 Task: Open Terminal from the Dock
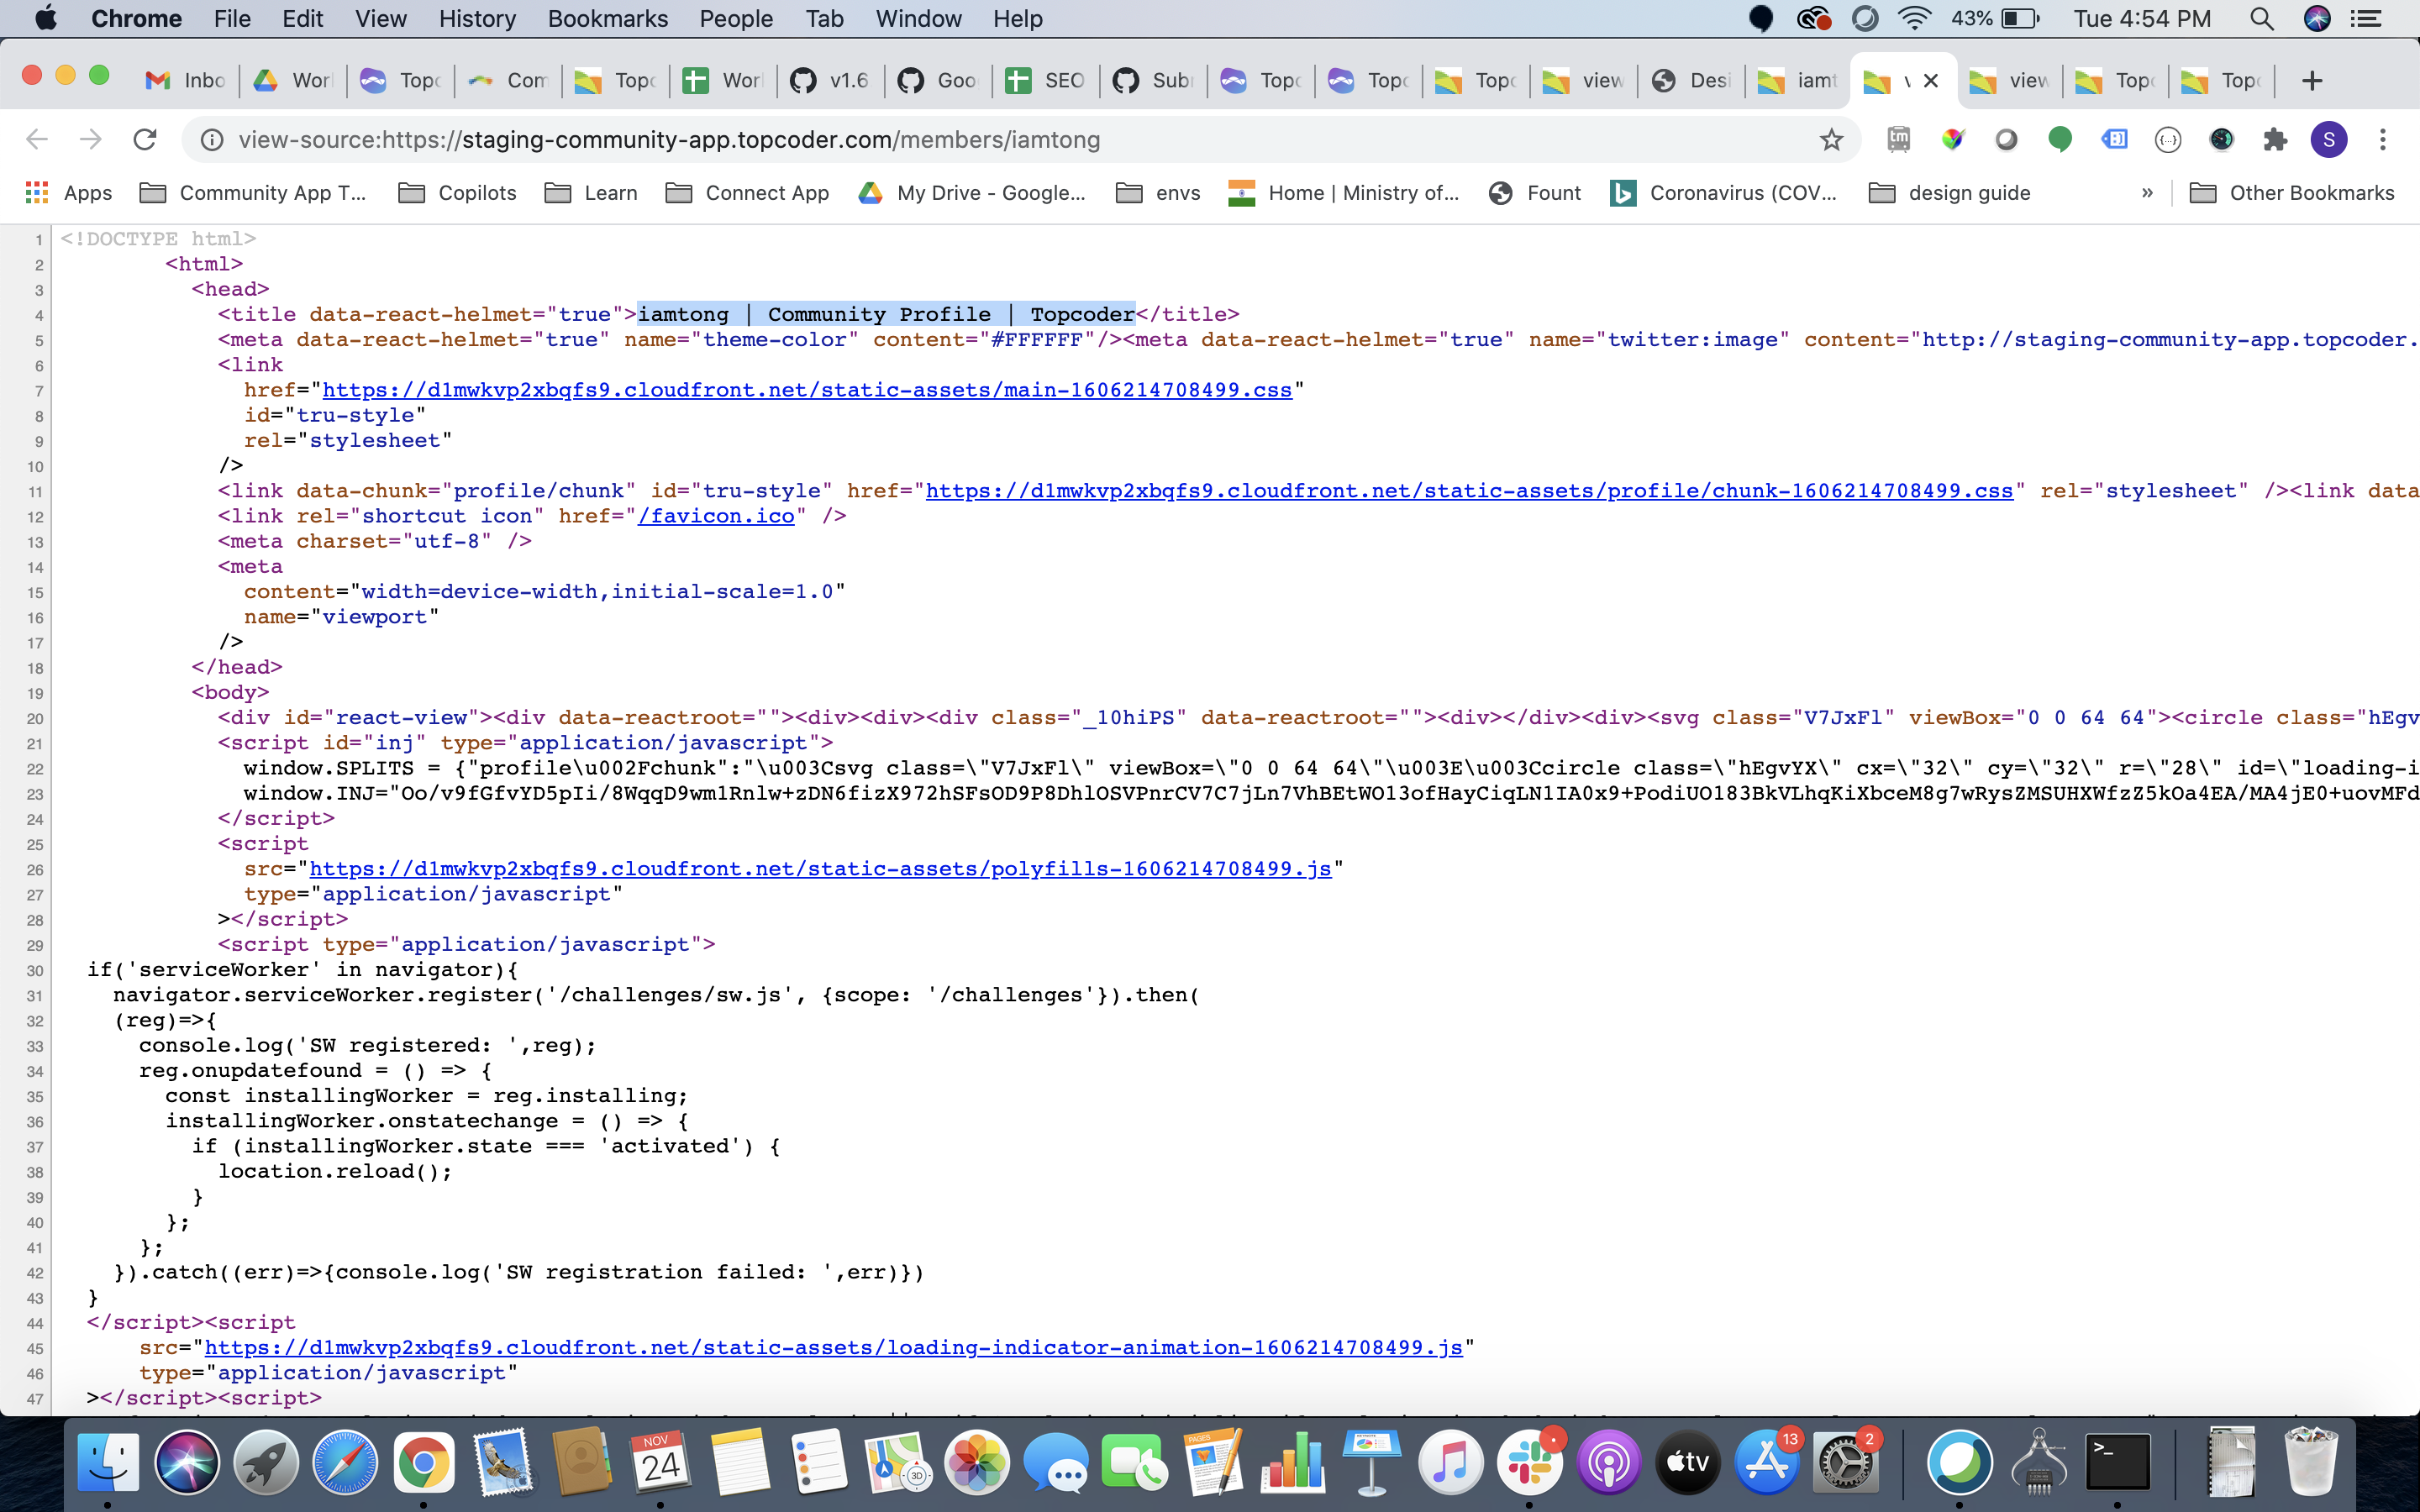pos(2118,1462)
